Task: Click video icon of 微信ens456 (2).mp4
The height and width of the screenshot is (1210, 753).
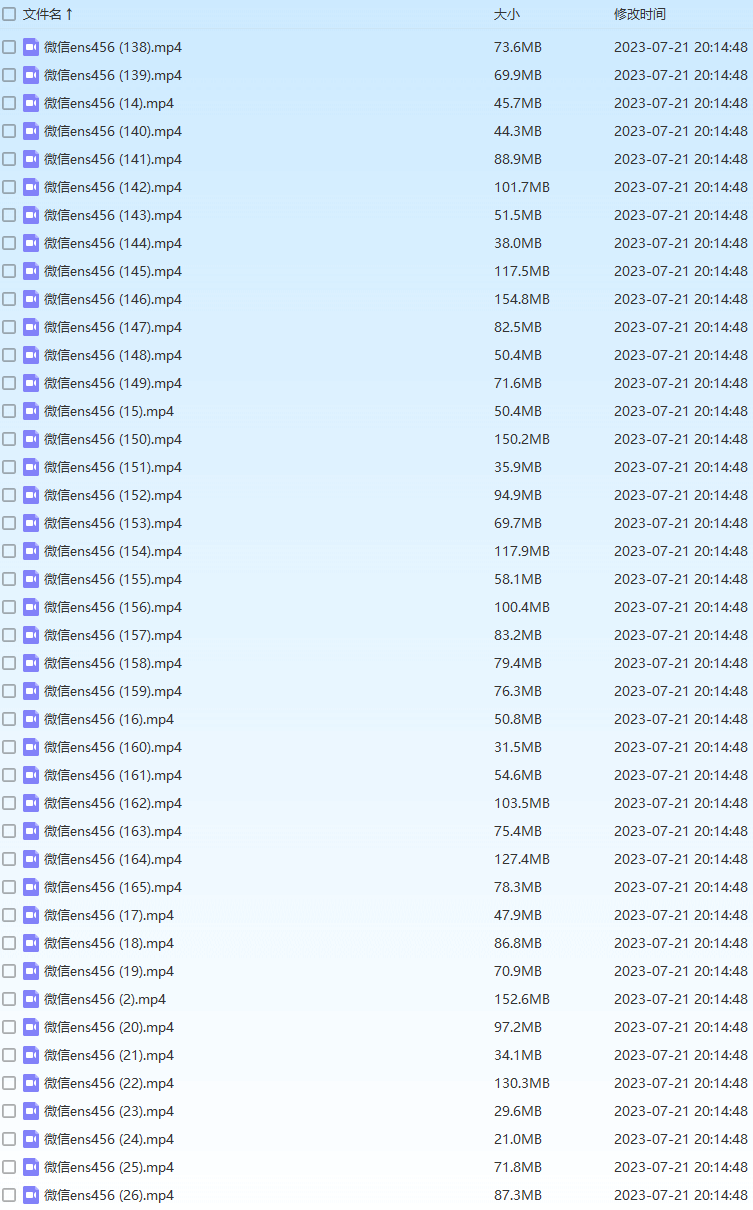Action: [x=31, y=999]
